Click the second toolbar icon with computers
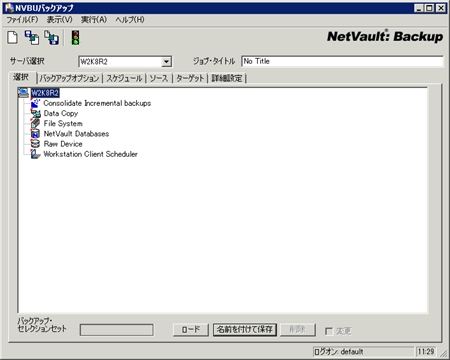This screenshot has width=450, height=360. pyautogui.click(x=32, y=37)
